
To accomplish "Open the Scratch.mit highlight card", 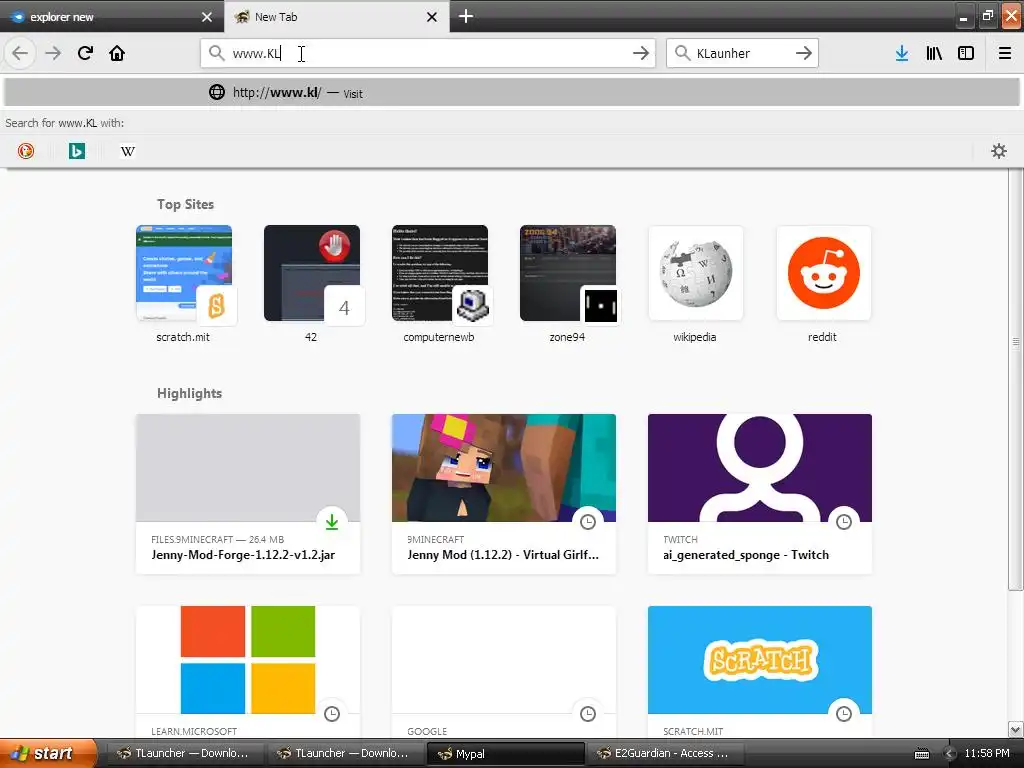I will (x=760, y=671).
